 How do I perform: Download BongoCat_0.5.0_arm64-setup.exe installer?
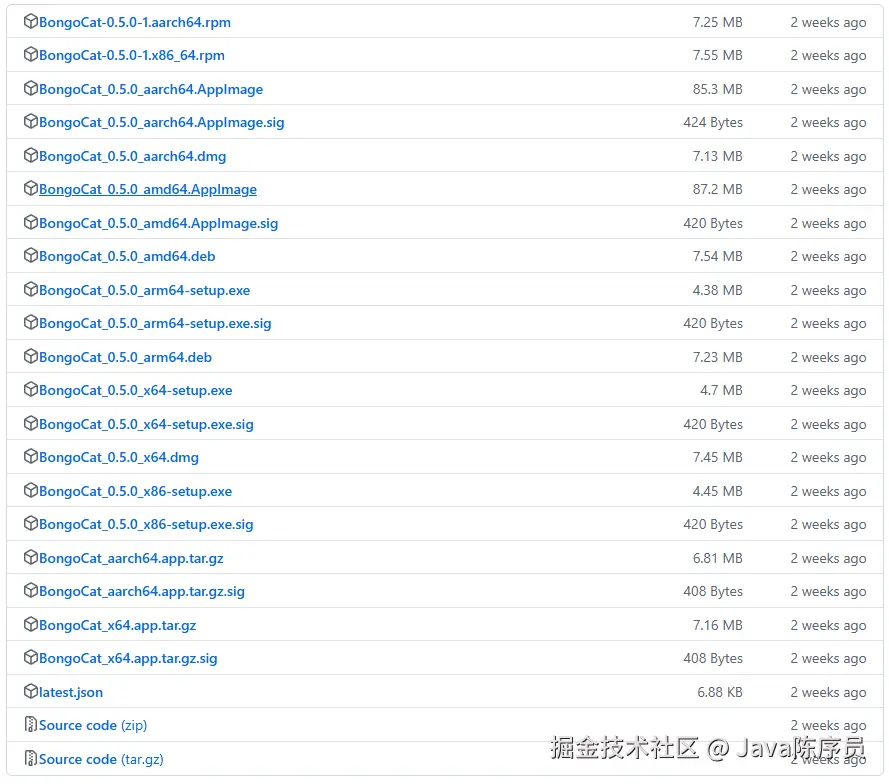(x=145, y=290)
